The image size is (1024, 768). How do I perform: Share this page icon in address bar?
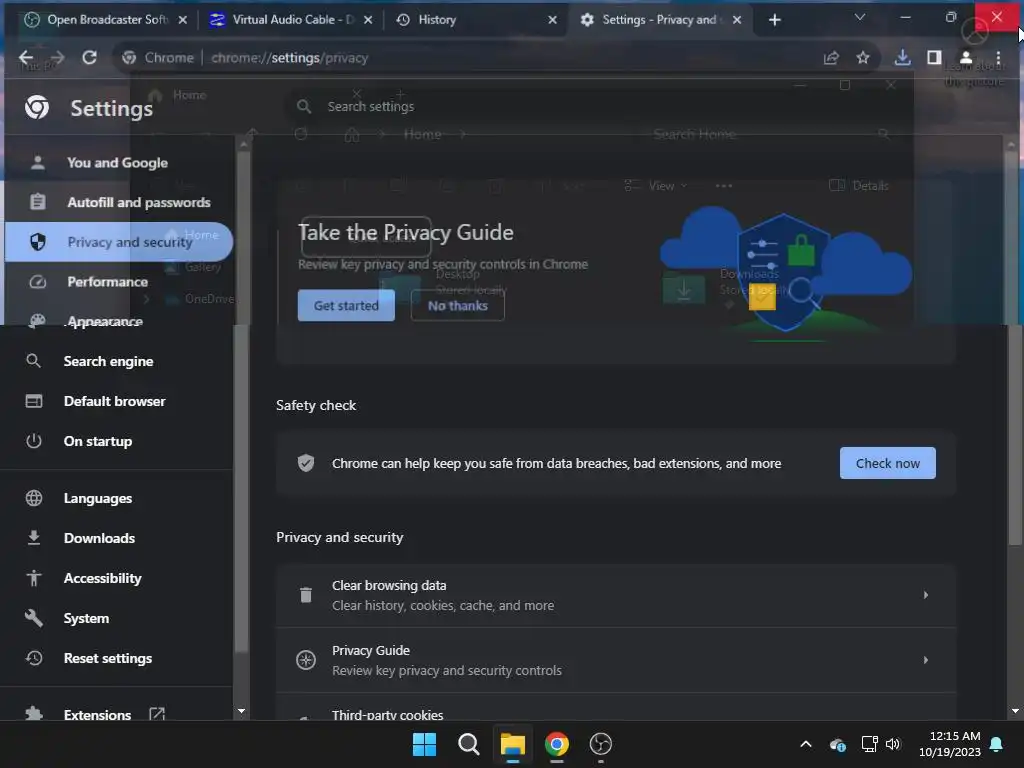tap(831, 57)
